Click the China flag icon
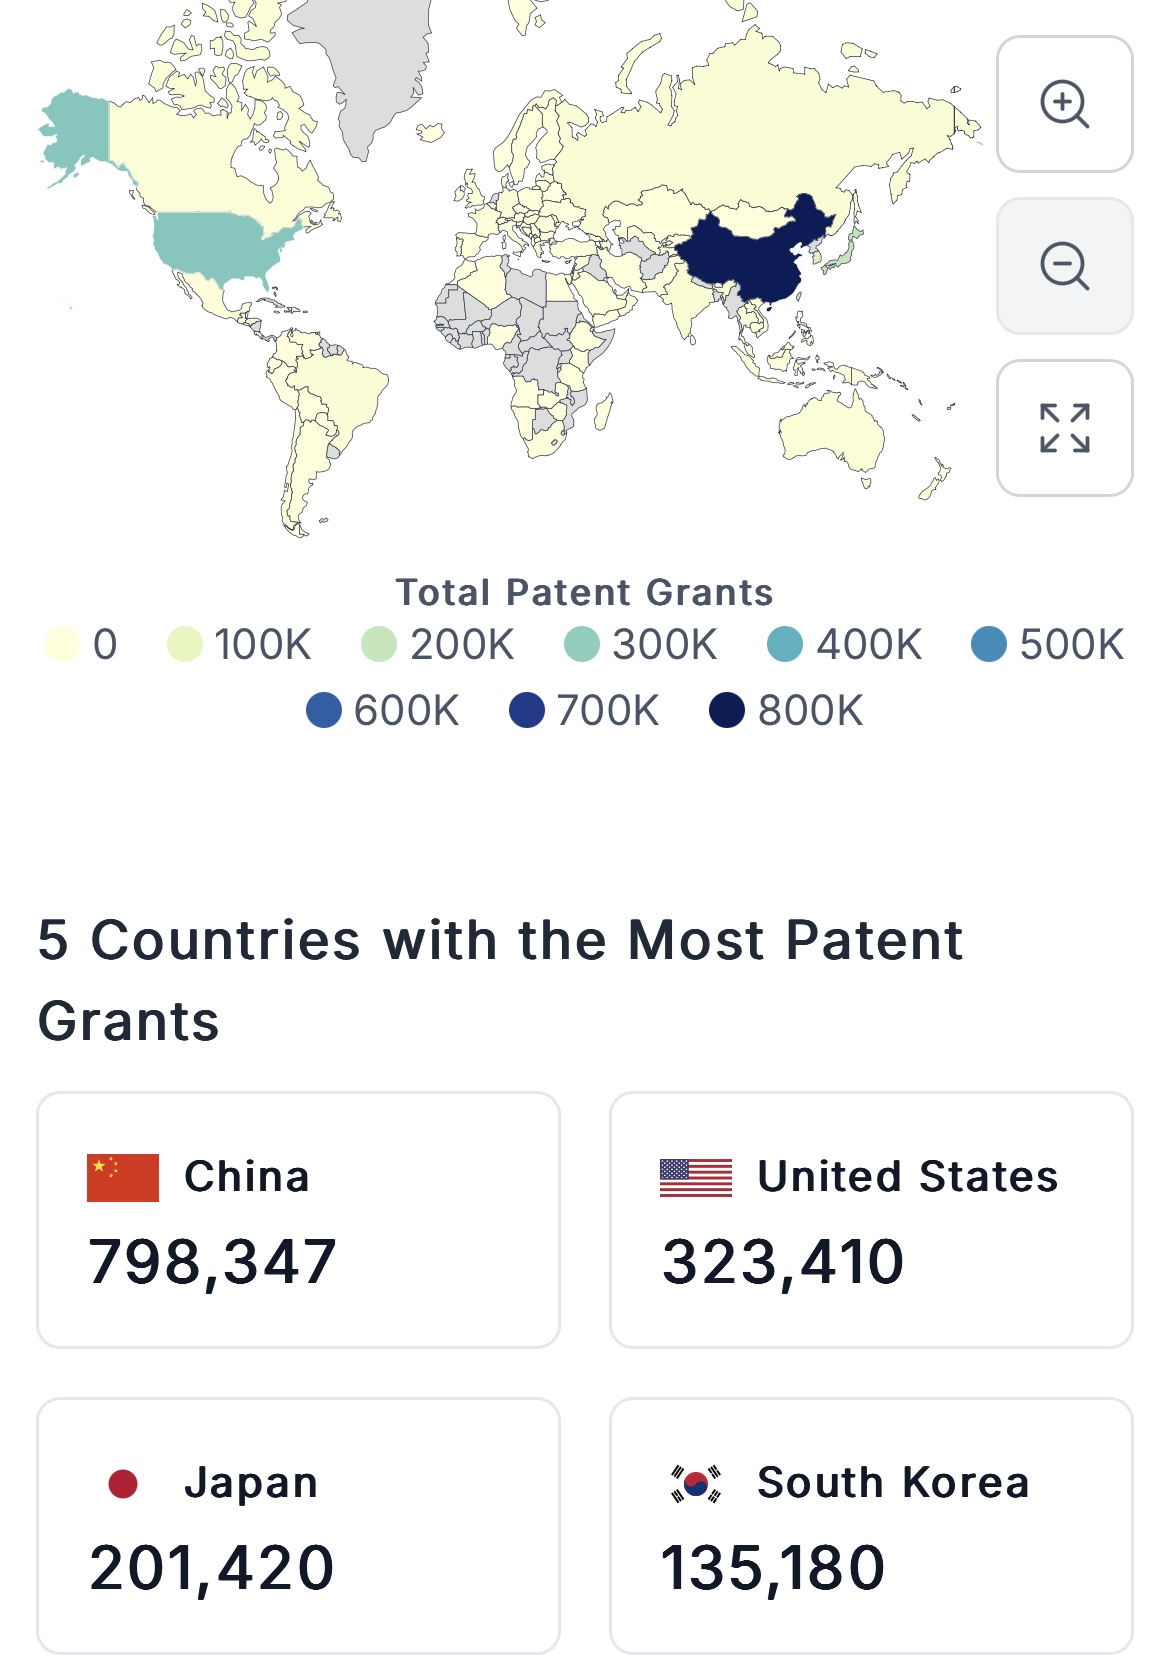The height and width of the screenshot is (1655, 1170). 123,1177
